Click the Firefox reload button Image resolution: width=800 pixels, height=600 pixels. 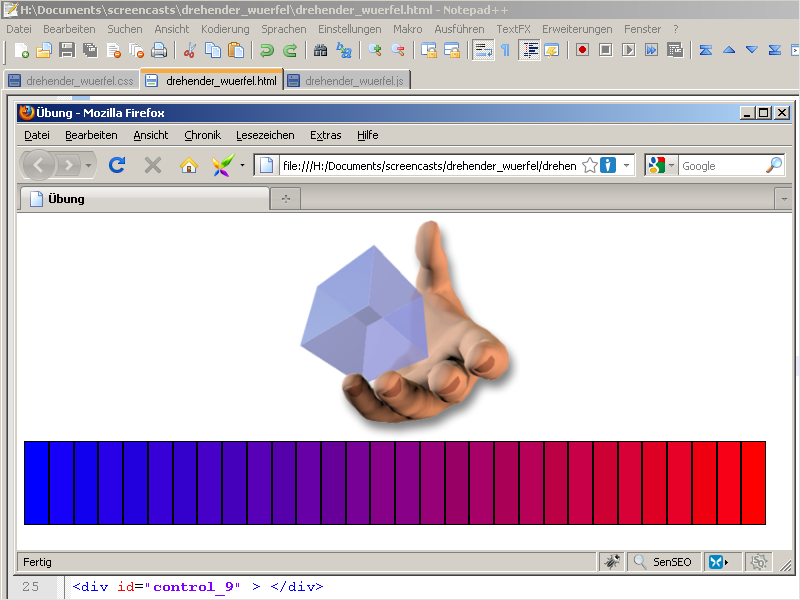pos(117,165)
